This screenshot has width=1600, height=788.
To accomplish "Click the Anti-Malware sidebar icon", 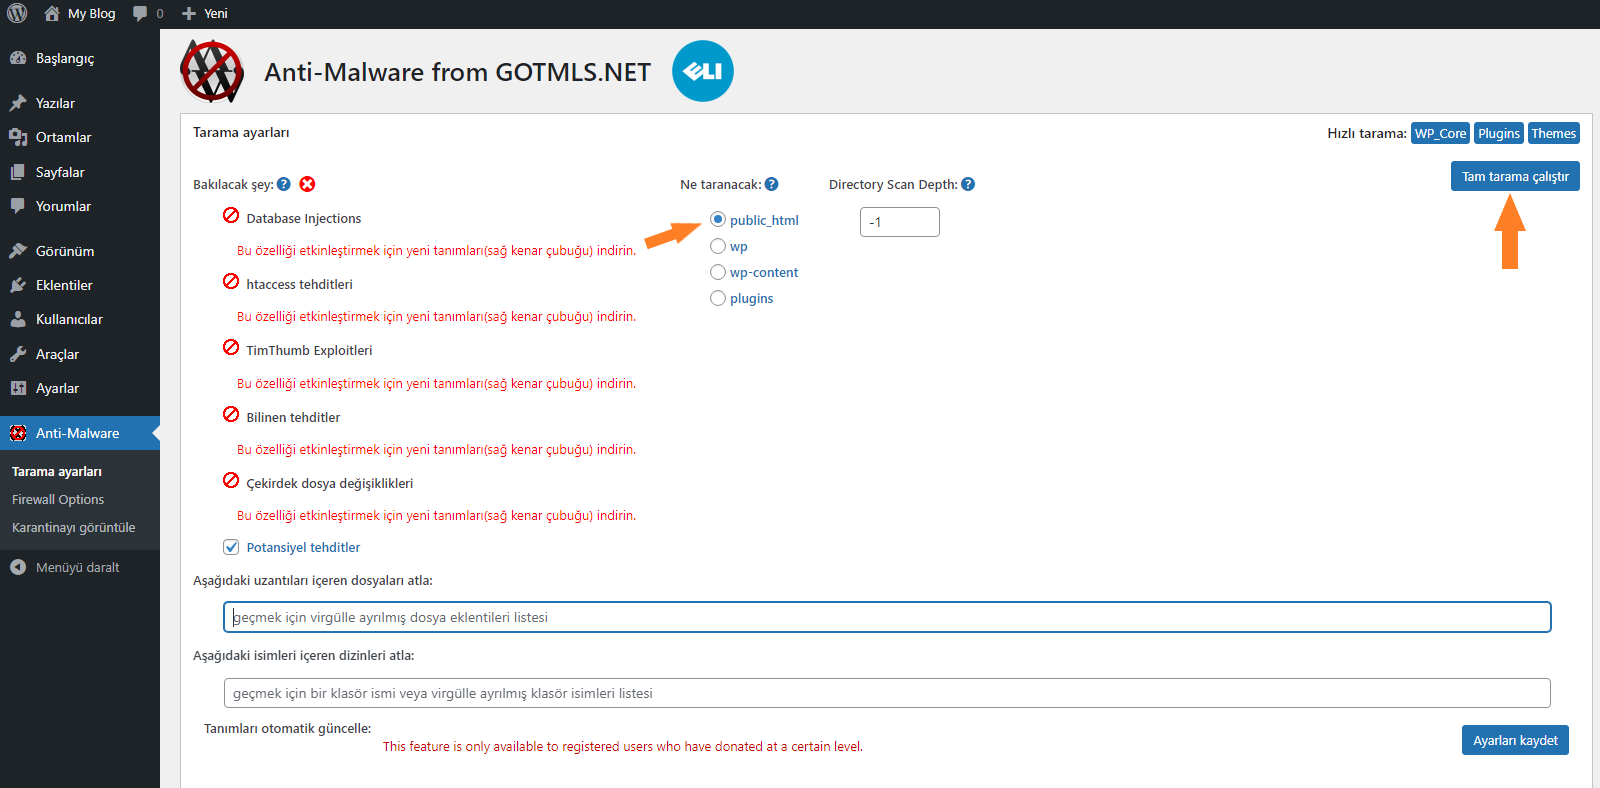I will pyautogui.click(x=18, y=433).
